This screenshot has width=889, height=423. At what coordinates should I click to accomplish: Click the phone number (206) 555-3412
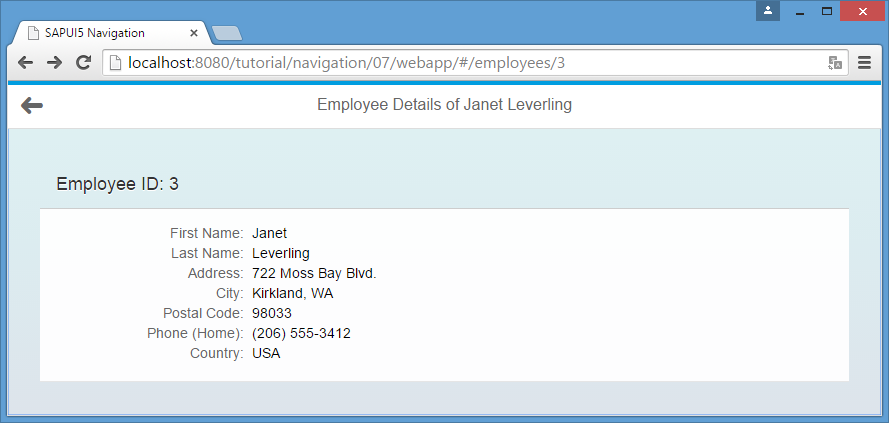coord(301,333)
